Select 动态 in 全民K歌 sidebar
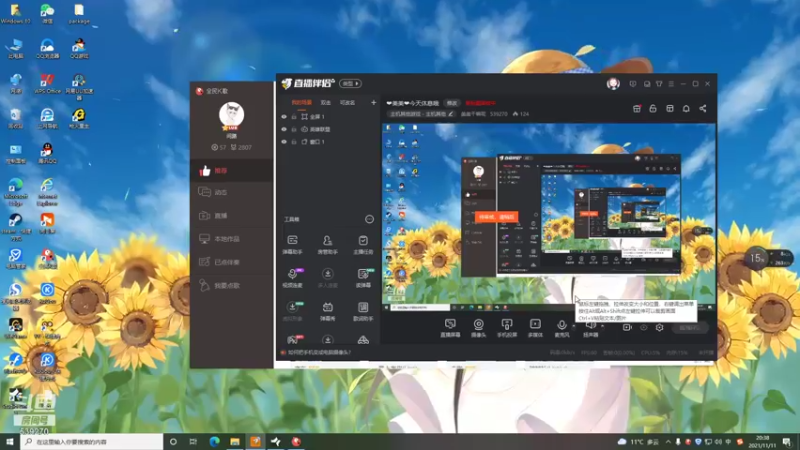 tap(231, 192)
